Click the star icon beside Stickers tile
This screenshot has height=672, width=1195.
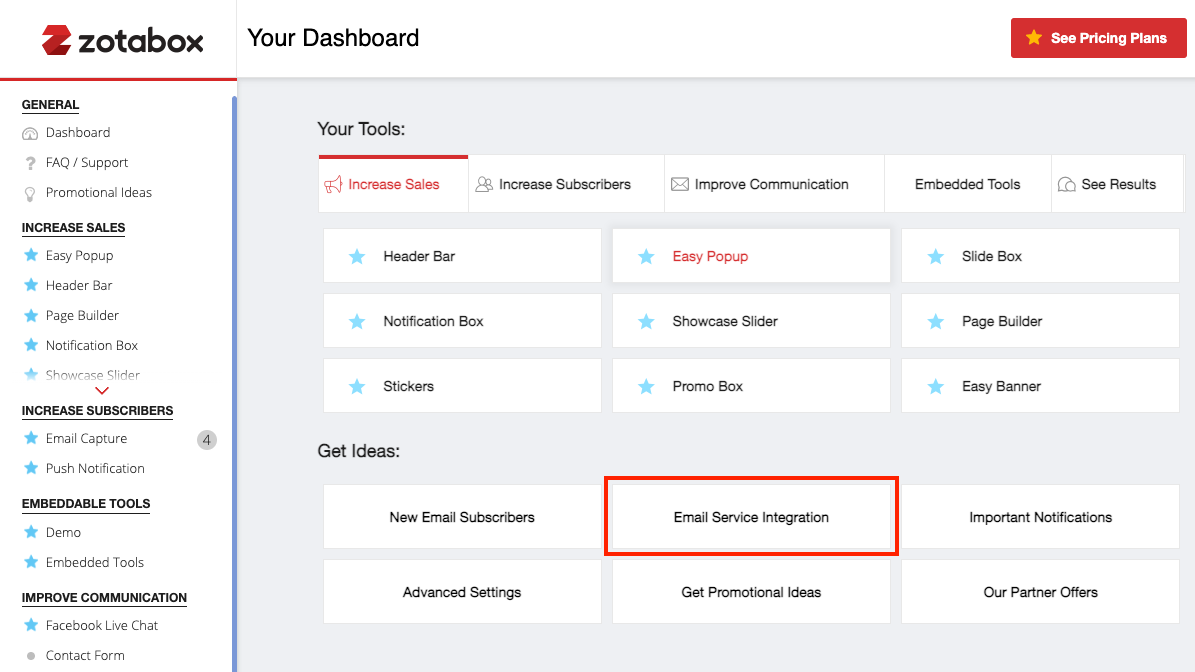point(357,387)
